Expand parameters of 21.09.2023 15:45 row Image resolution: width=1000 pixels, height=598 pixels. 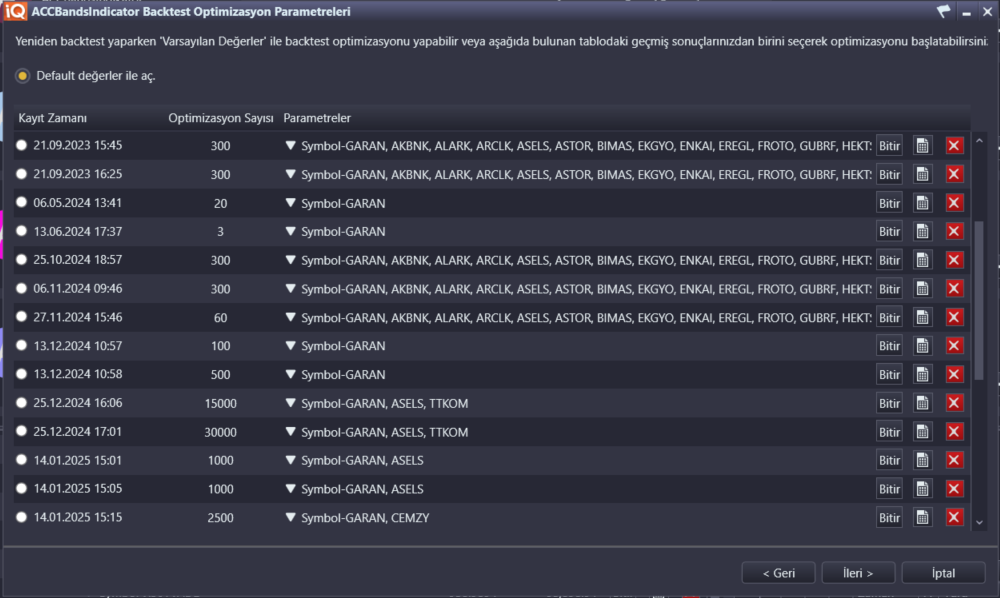(x=290, y=145)
